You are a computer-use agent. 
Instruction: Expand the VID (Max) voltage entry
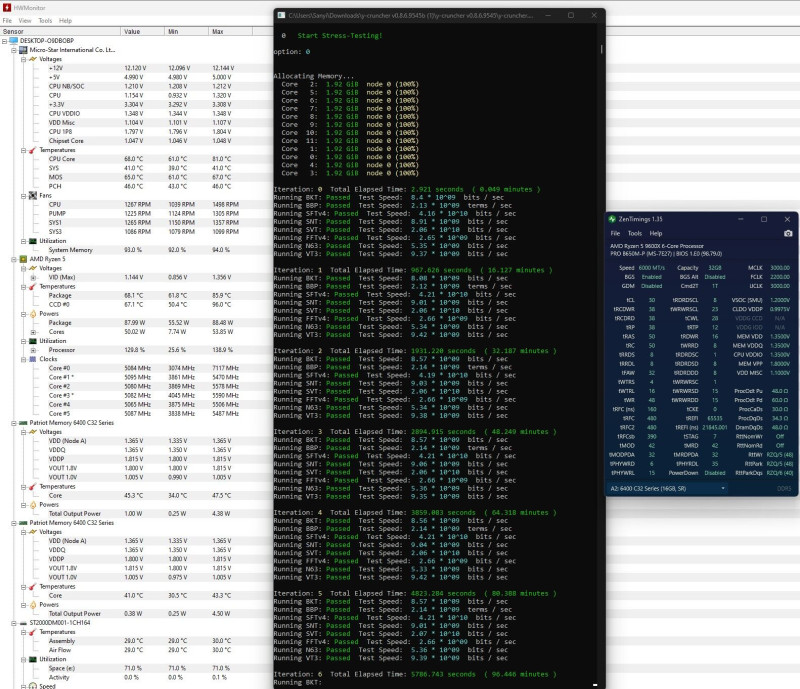click(x=33, y=277)
